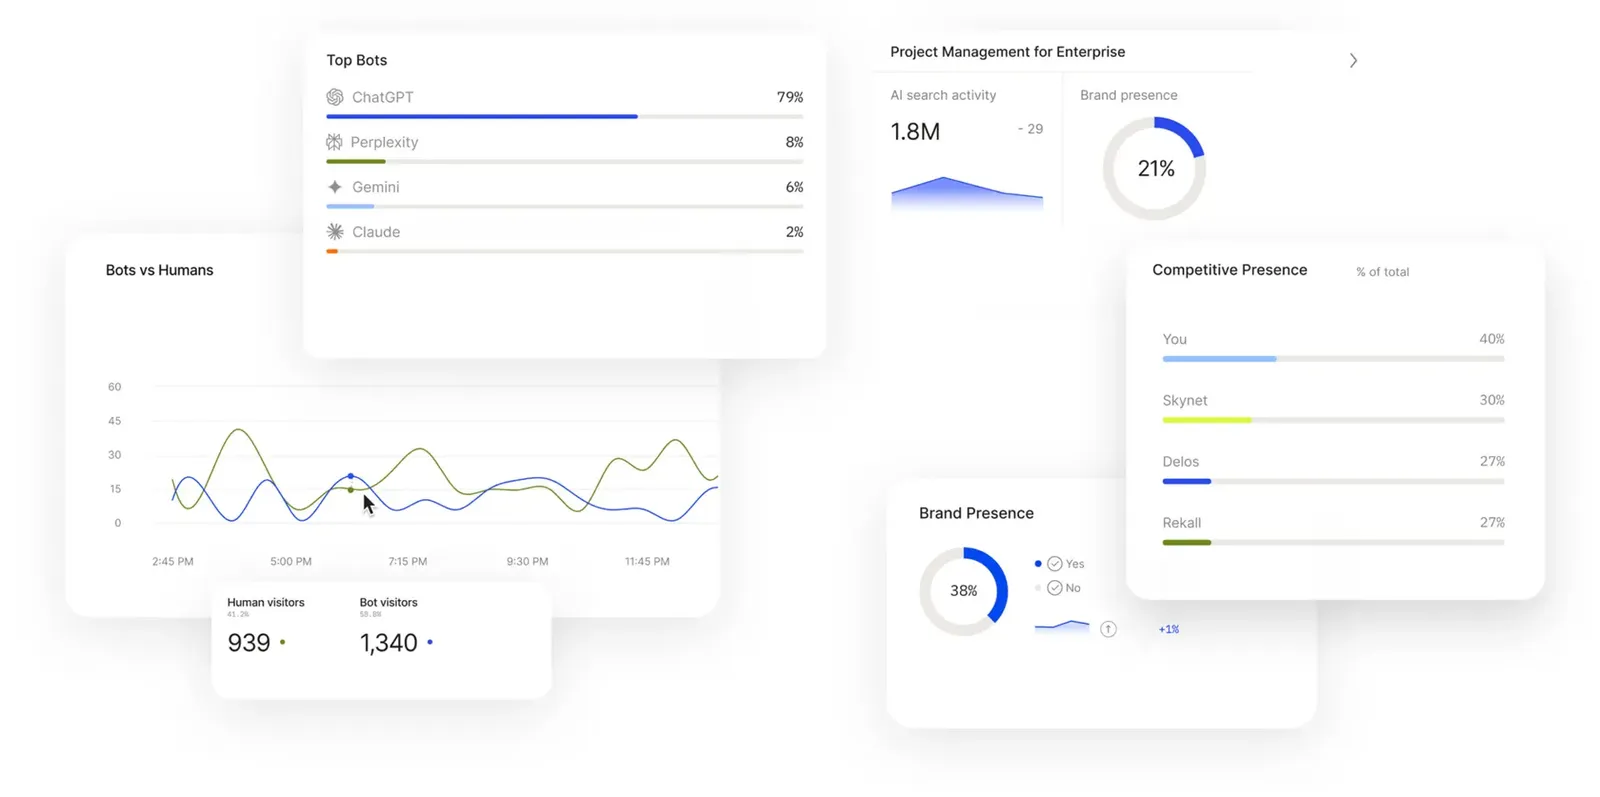Click the 1.8M AI search activity value
This screenshot has height=797, width=1600.
(x=915, y=132)
